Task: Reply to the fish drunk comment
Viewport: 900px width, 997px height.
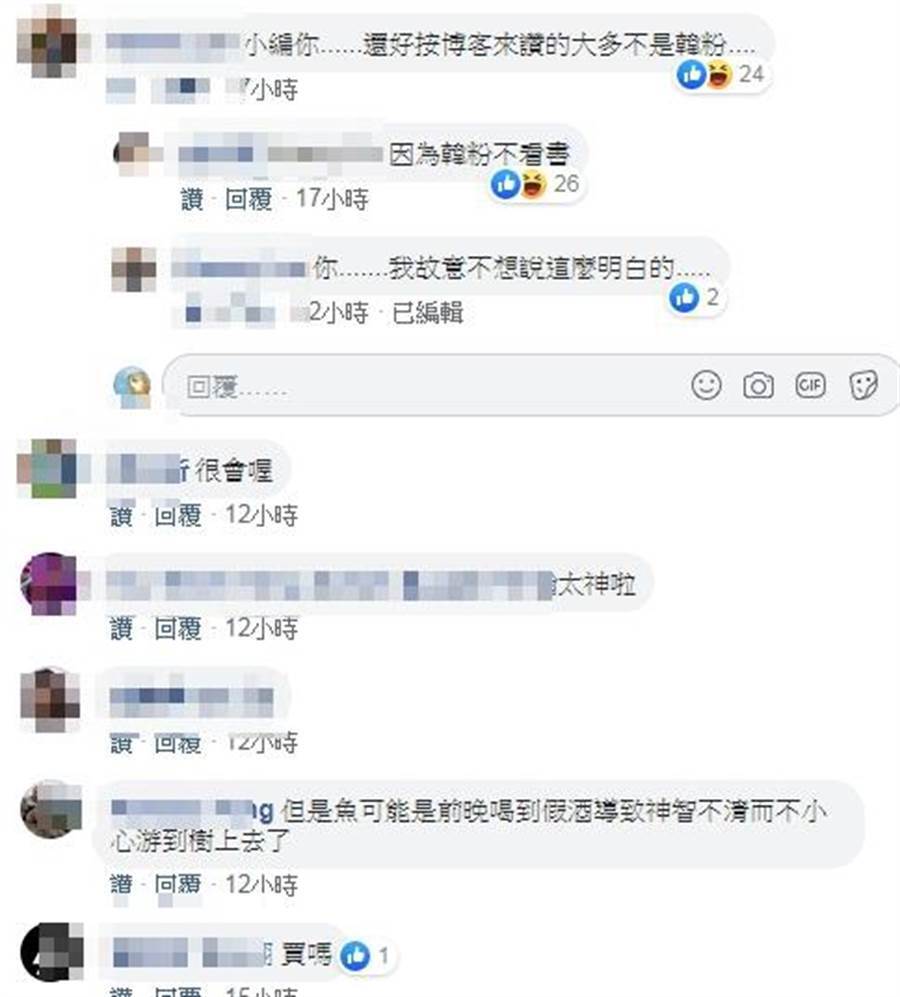Action: pyautogui.click(x=178, y=884)
